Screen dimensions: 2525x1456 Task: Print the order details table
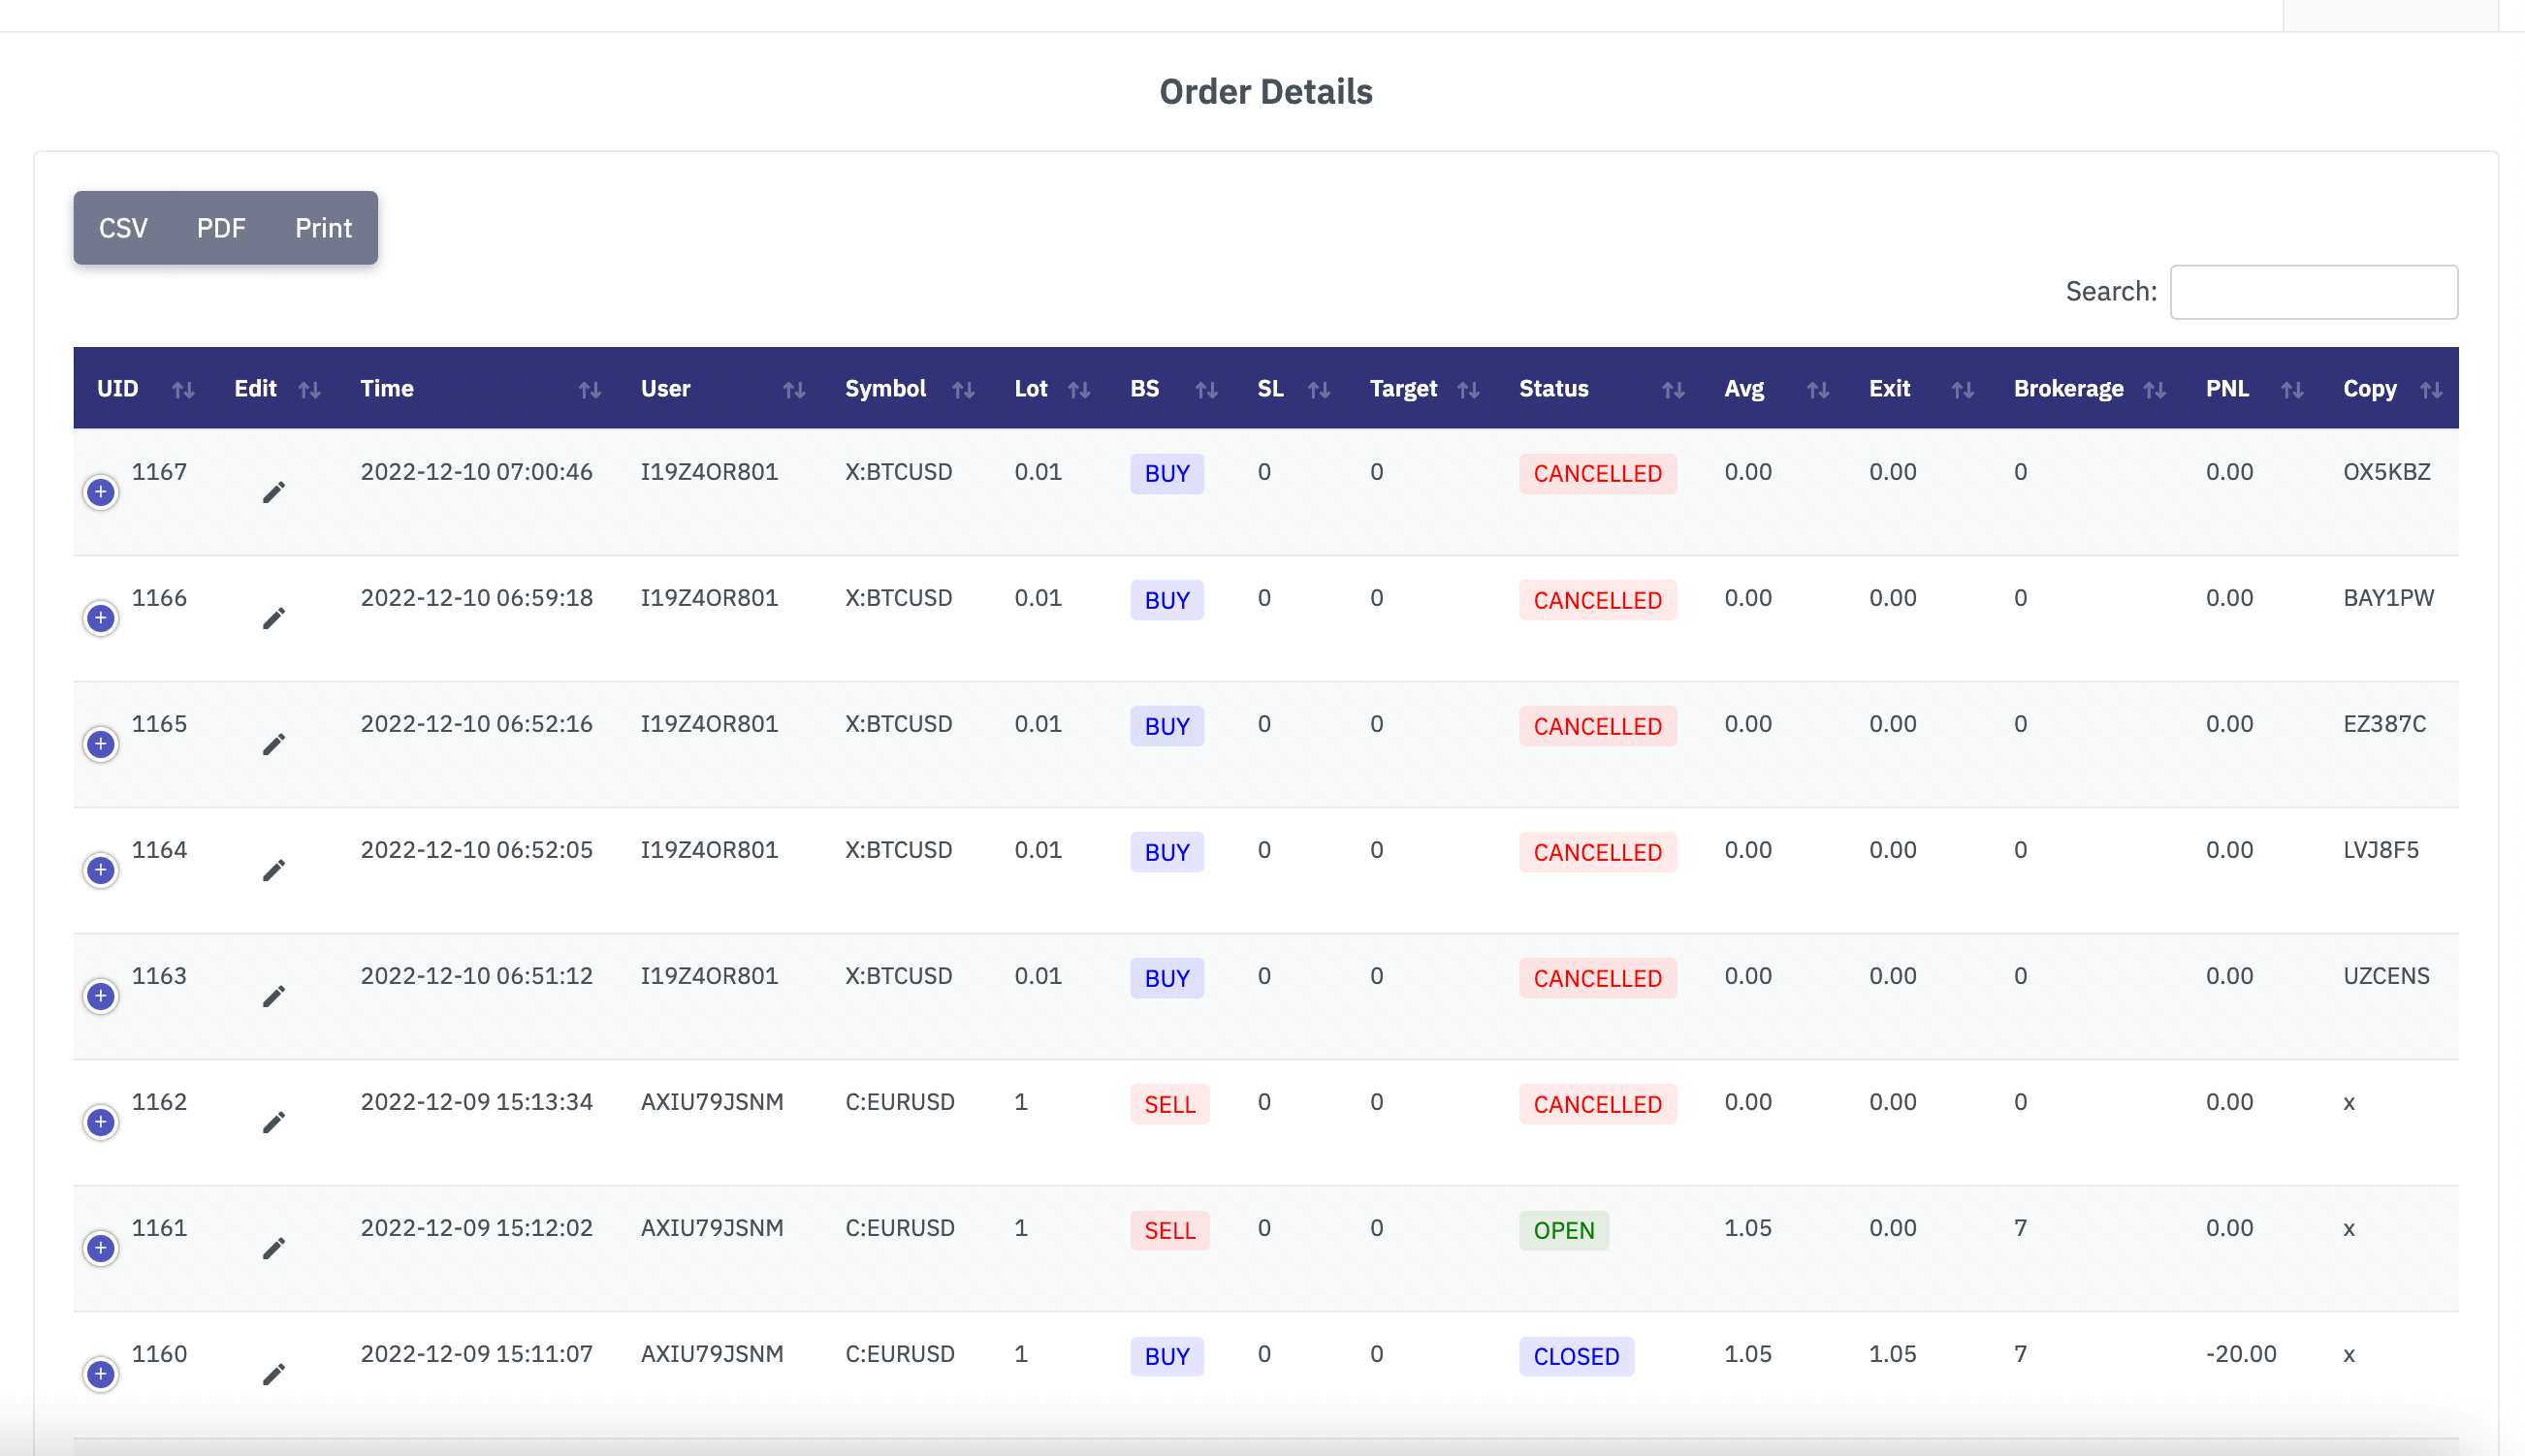(323, 228)
